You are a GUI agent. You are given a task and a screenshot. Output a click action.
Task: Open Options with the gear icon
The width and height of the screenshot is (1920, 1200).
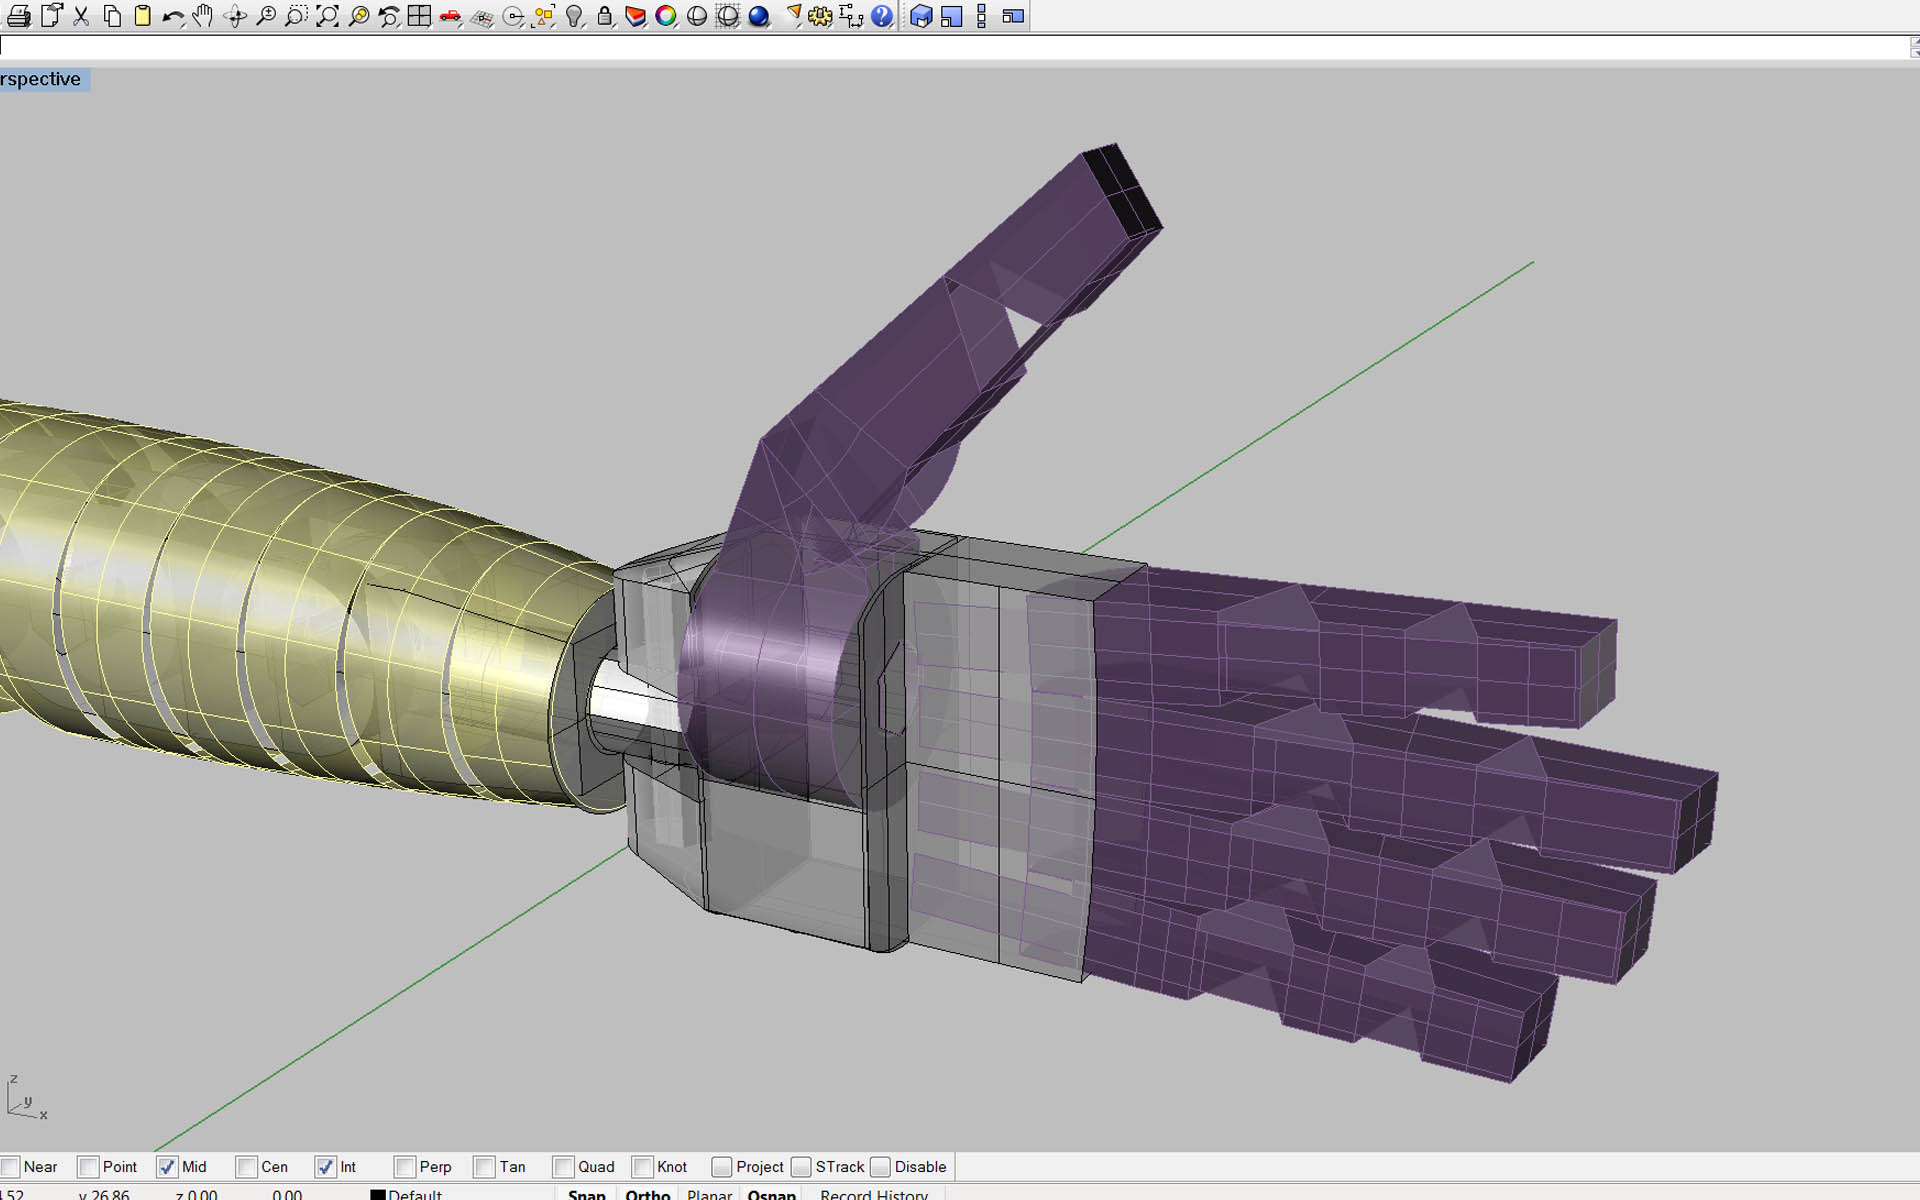(x=820, y=16)
